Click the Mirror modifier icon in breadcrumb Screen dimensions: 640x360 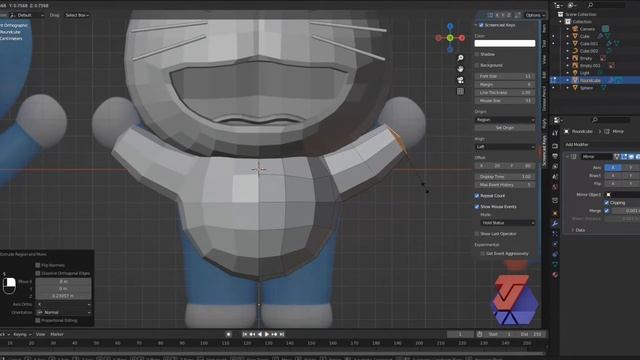pyautogui.click(x=607, y=131)
